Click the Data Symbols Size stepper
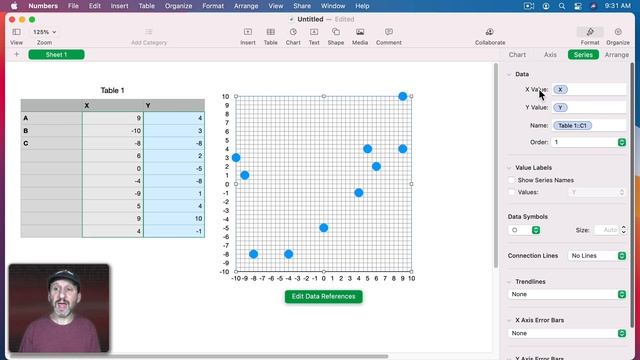Screen dimensions: 640x360 [x=623, y=230]
